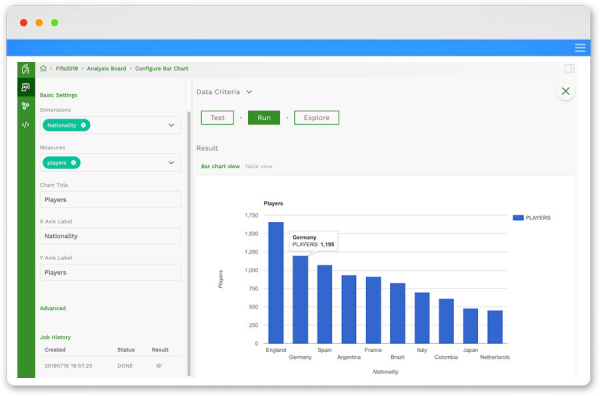Click the Japan bar in the chart
The height and width of the screenshot is (396, 600).
(471, 326)
